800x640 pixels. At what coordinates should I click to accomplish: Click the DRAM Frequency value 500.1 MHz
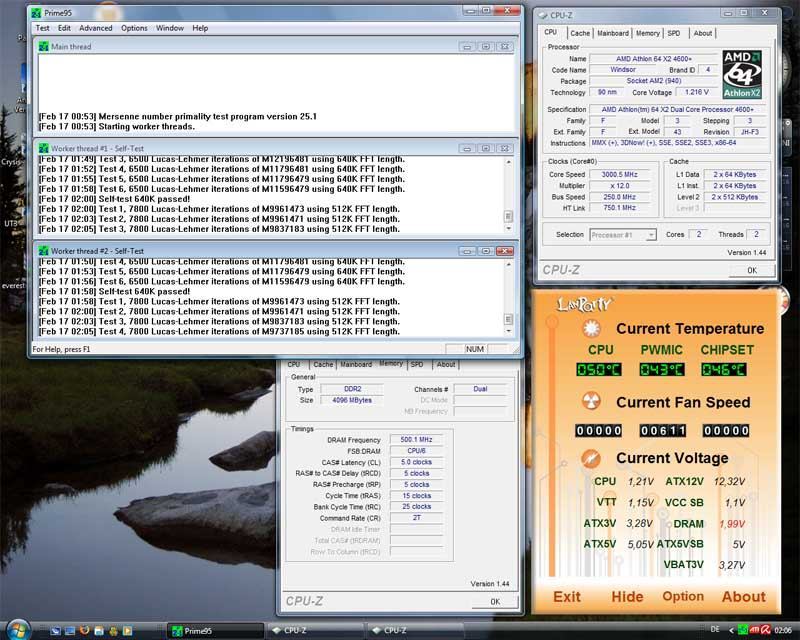(416, 439)
